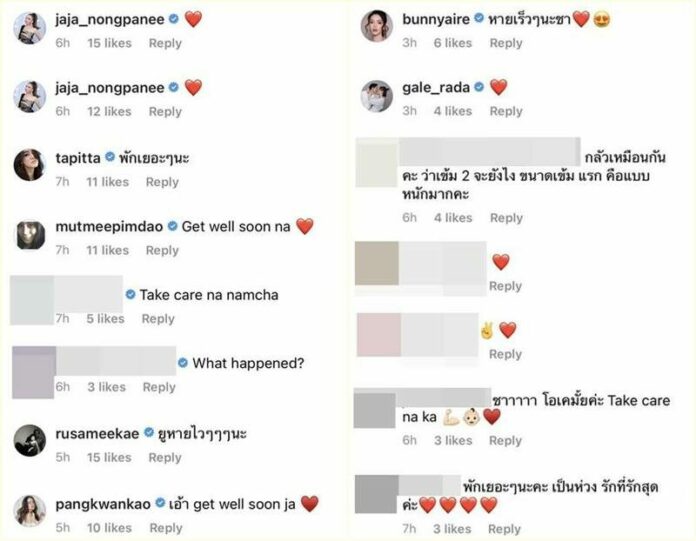This screenshot has width=696, height=541.
Task: Click verified badge beside gale_rada
Action: [x=479, y=87]
